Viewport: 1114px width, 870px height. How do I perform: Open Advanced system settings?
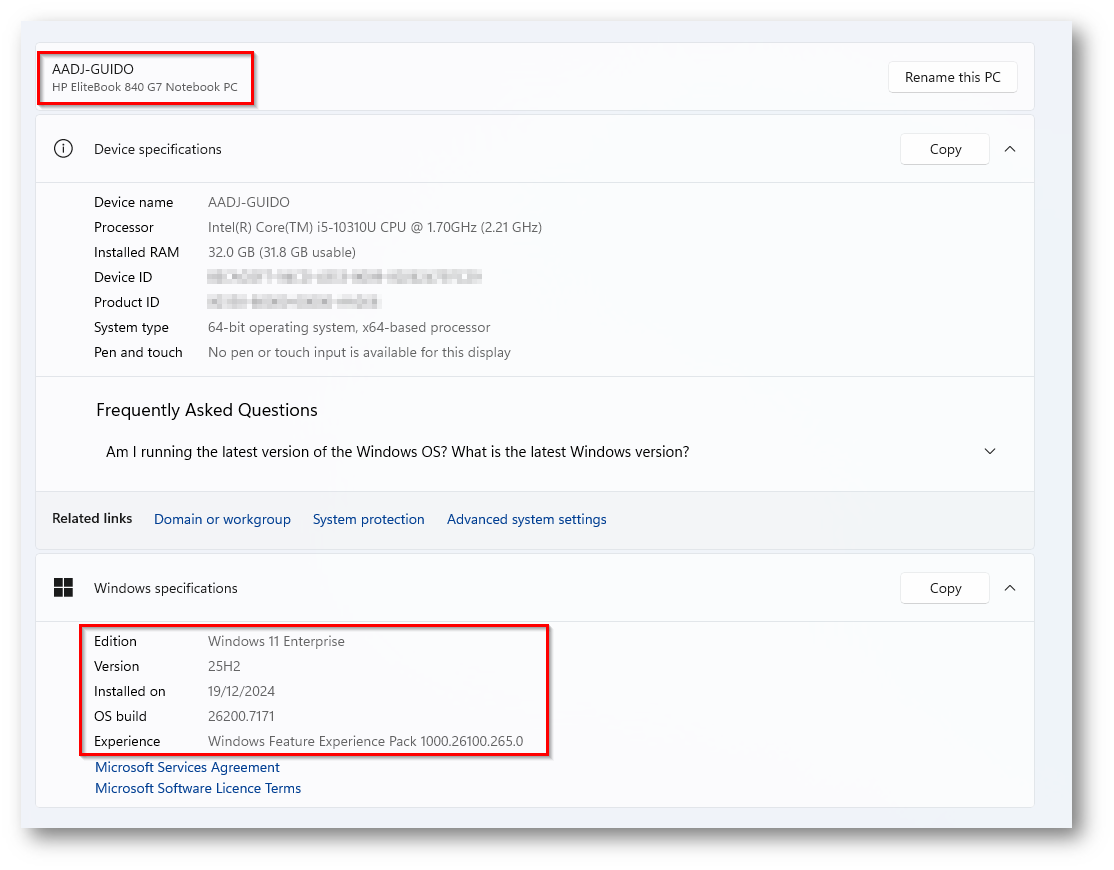point(526,519)
